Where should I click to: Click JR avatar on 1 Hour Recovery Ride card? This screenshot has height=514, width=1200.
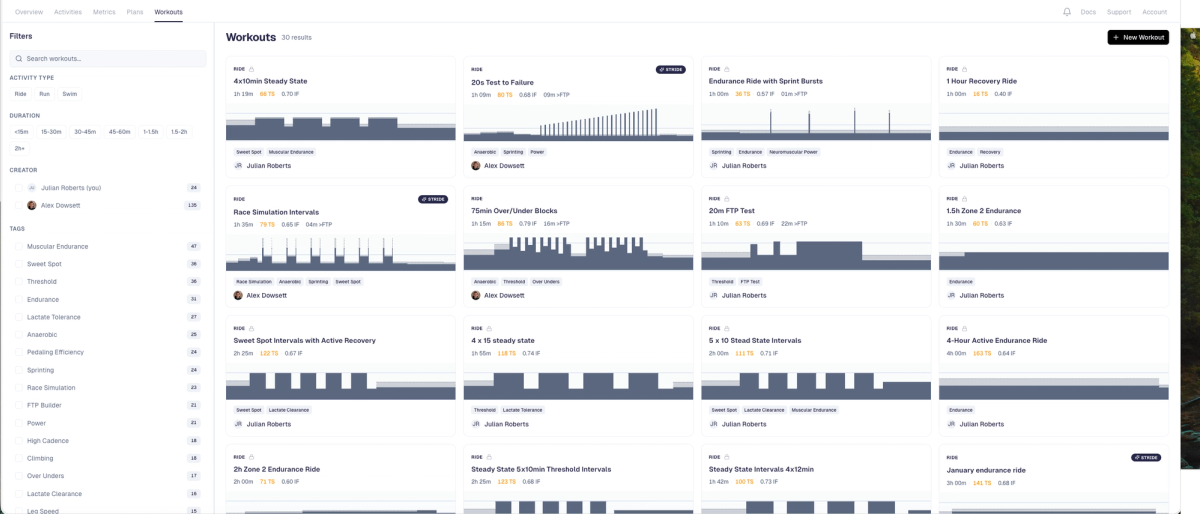951,166
